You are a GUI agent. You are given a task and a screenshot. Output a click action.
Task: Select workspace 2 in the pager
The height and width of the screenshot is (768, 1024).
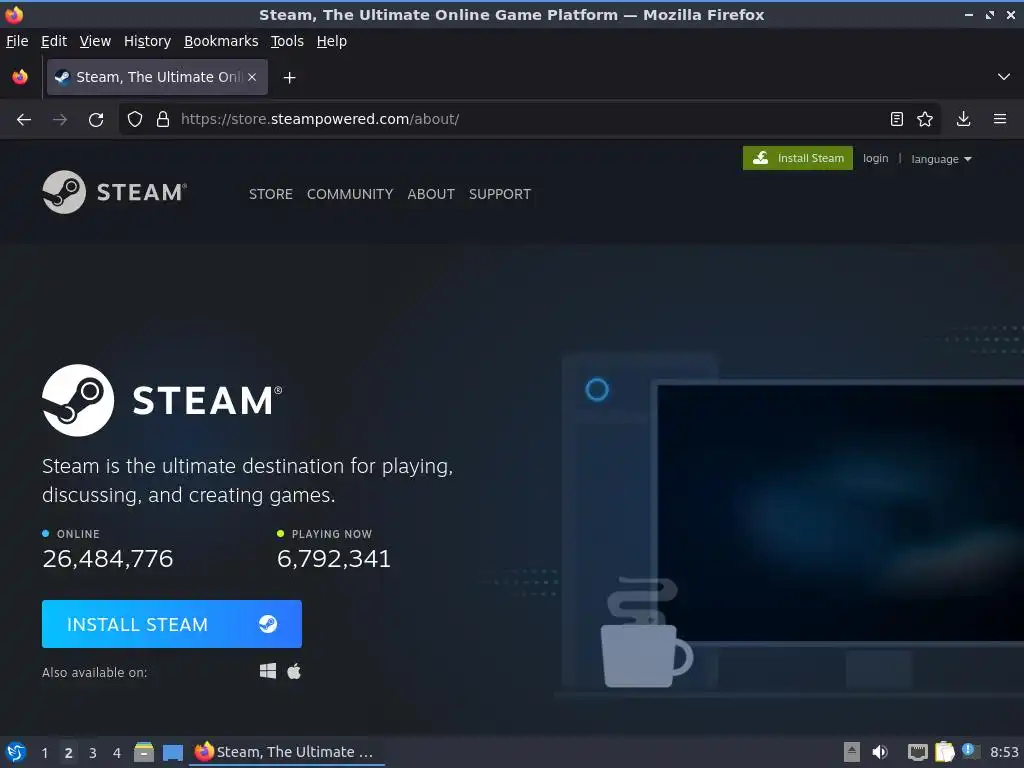click(69, 752)
